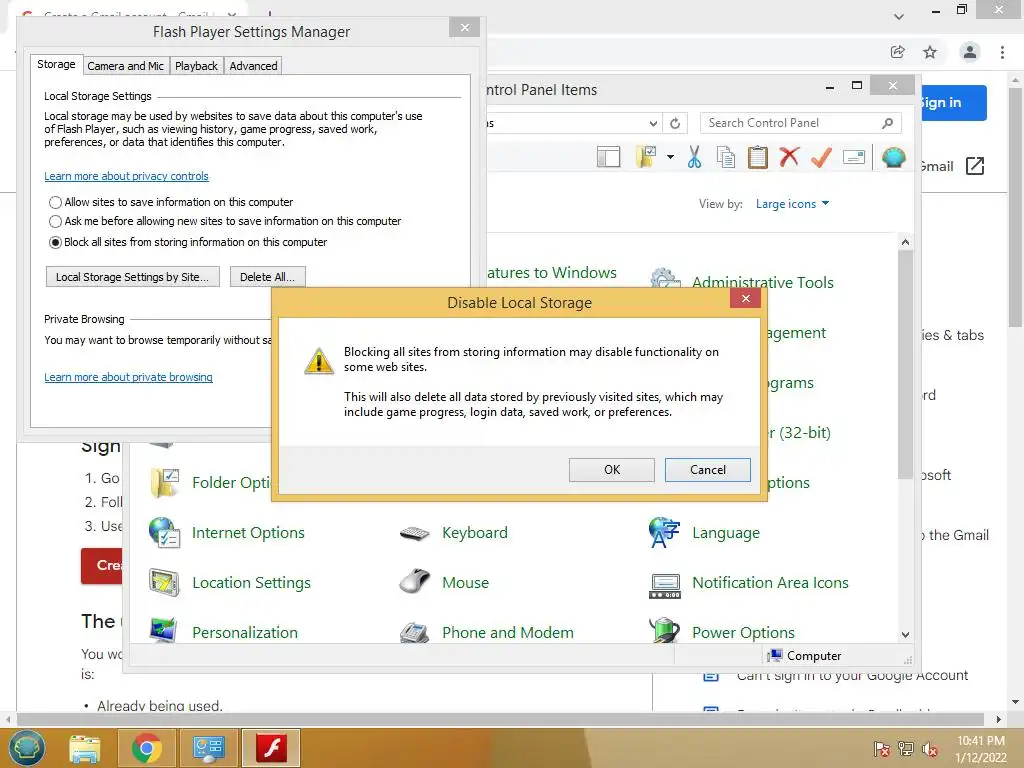The height and width of the screenshot is (768, 1024).
Task: Click the Windows Start orb
Action: 26,748
